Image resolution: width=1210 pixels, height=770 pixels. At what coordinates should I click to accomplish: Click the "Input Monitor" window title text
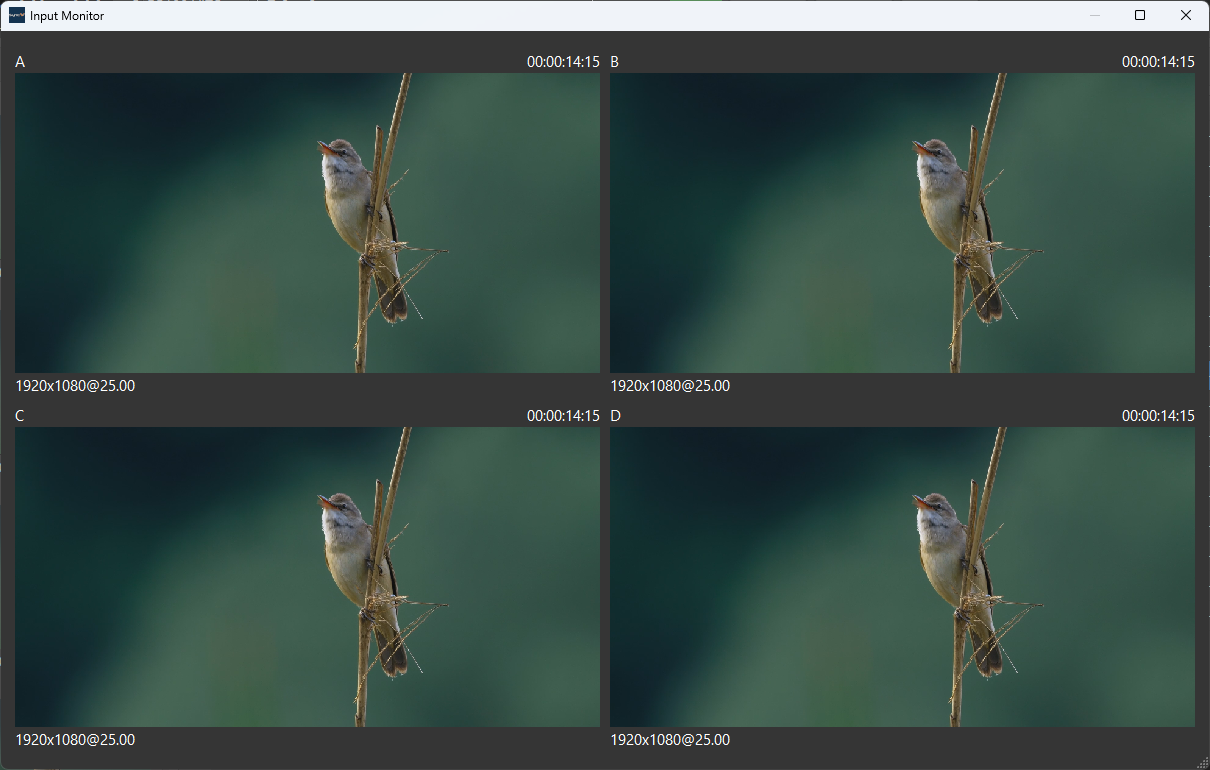tap(67, 16)
